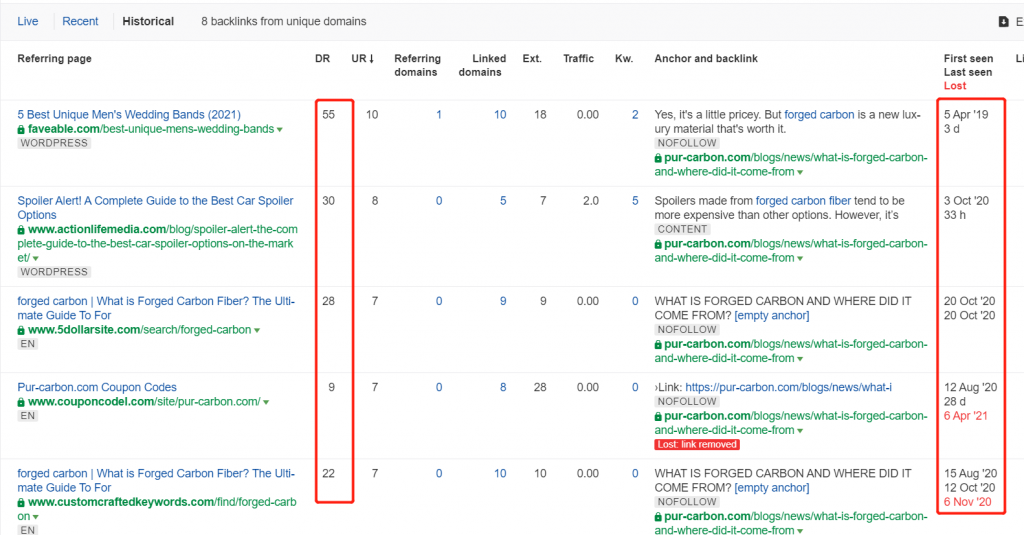Screen dimensions: 1024x535
Task: Switch to the Live tab
Action: 28,21
